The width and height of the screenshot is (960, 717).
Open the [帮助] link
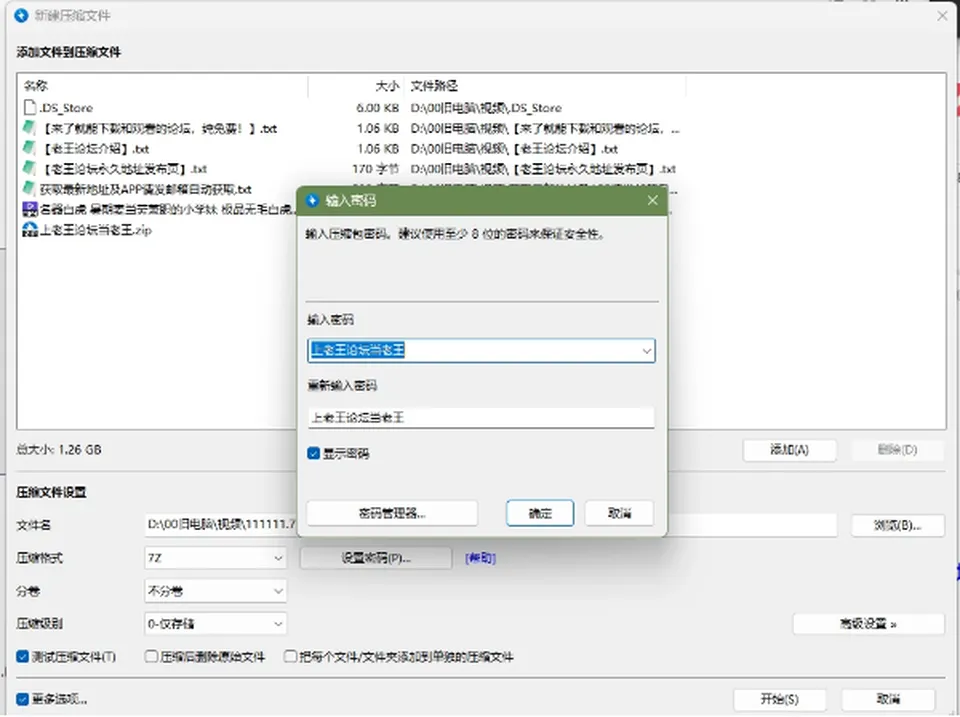(480, 558)
